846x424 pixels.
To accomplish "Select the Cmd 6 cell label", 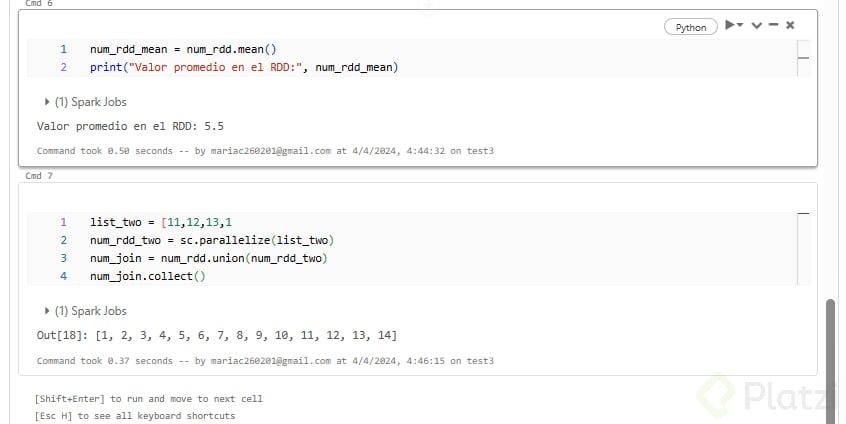I will (x=39, y=4).
